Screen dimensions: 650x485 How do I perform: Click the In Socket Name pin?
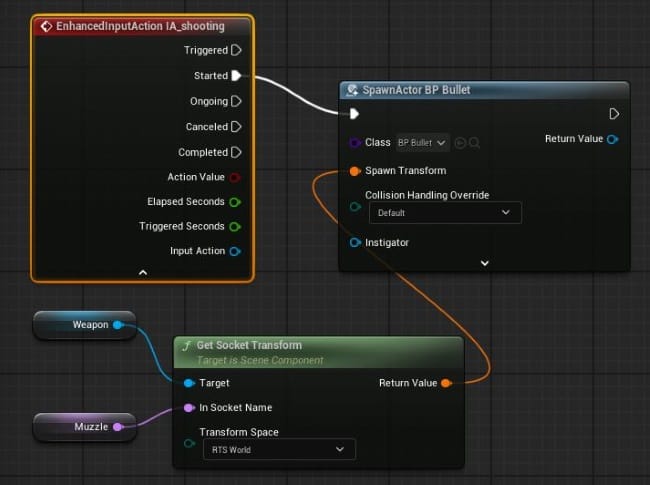tap(189, 408)
